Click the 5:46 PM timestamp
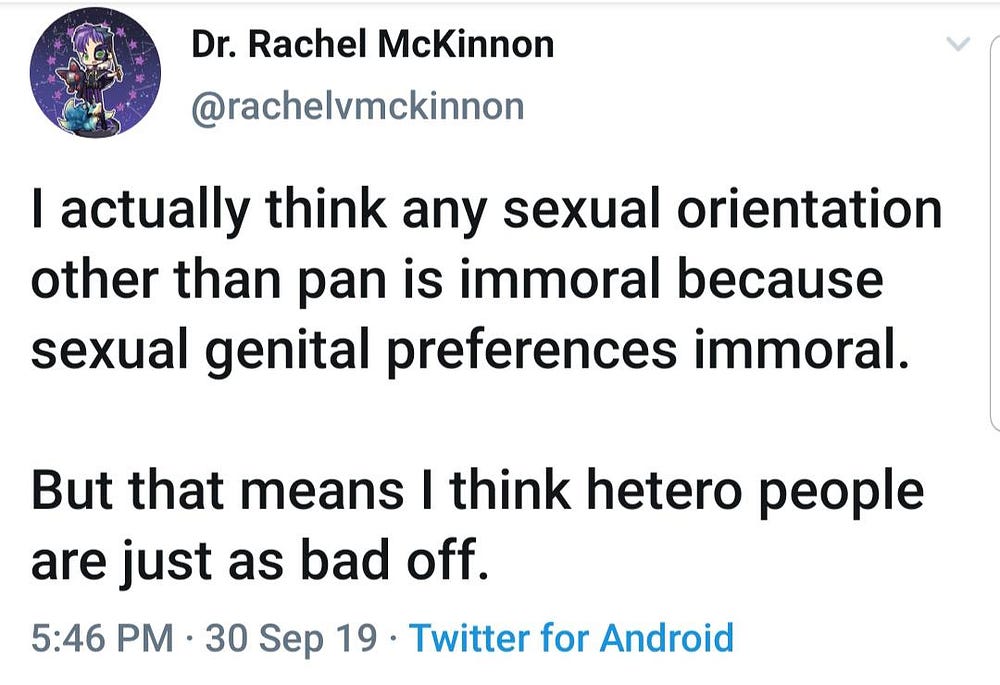 click(102, 638)
